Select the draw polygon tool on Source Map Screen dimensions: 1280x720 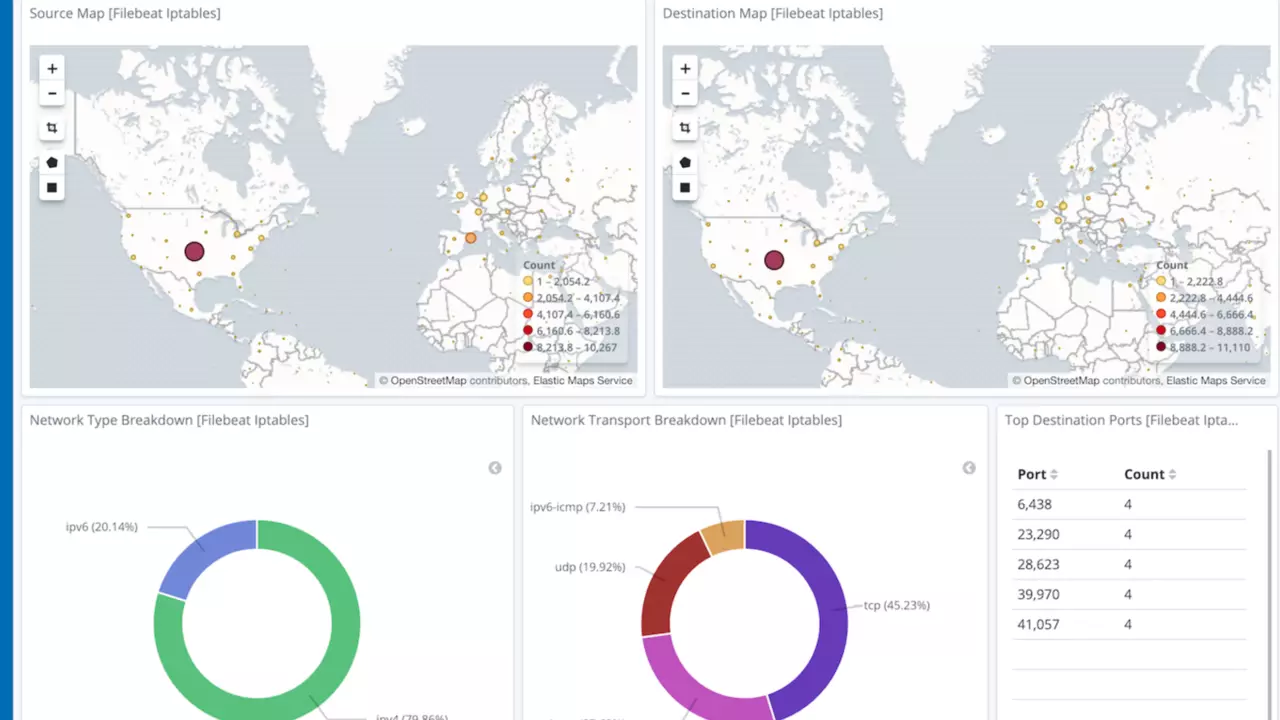click(52, 162)
